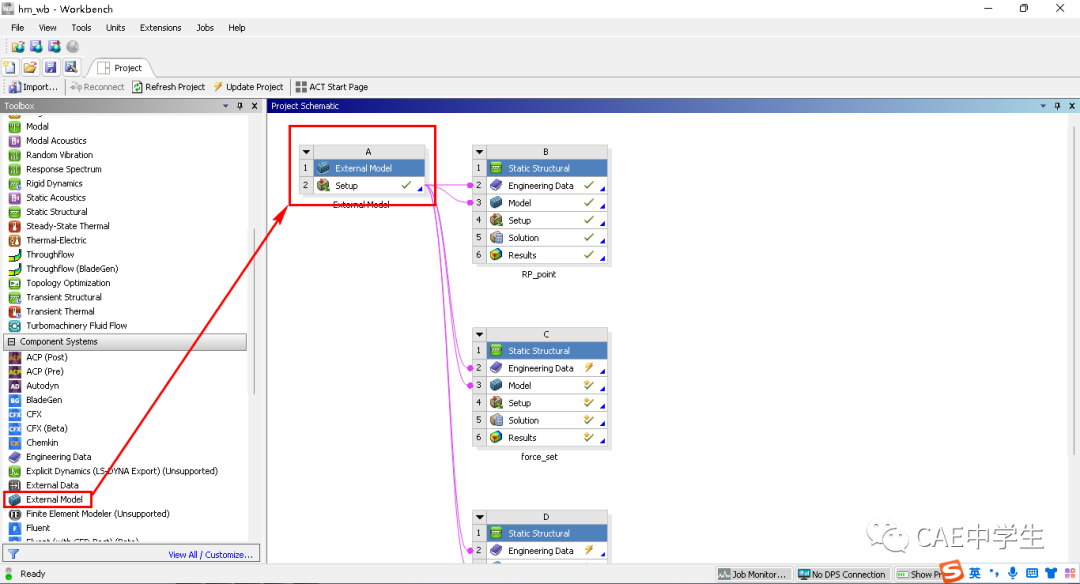Click the Topology Optimization icon
Screen dimensions: 1080x584
click(14, 283)
